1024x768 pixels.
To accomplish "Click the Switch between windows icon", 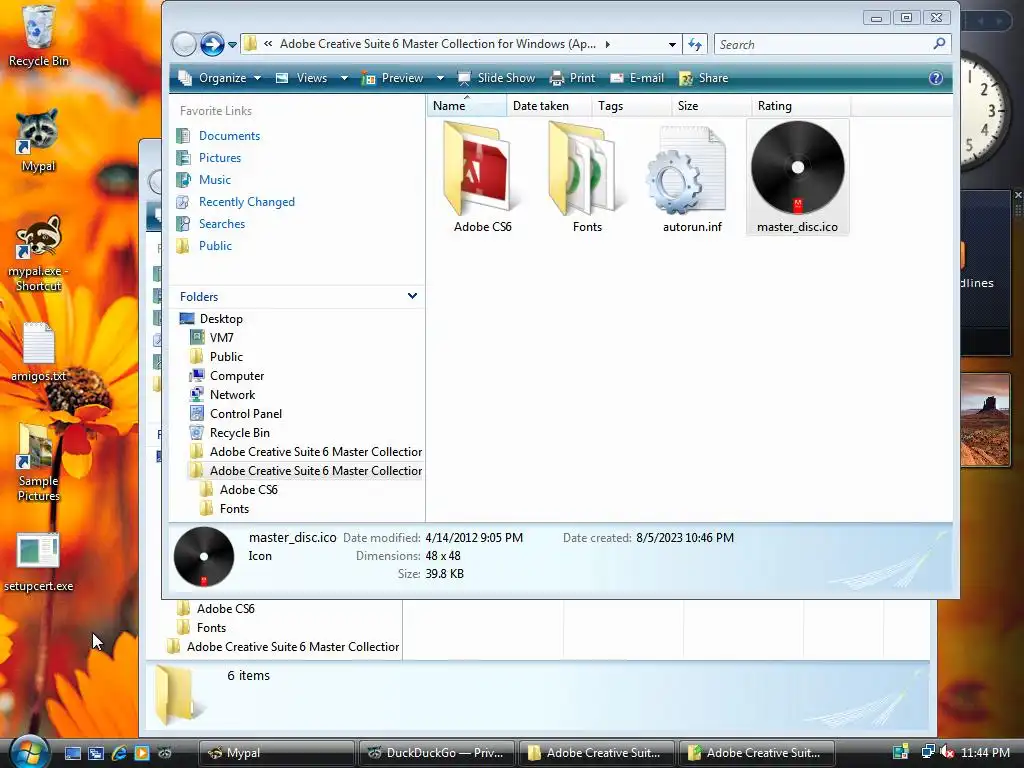I will [96, 753].
